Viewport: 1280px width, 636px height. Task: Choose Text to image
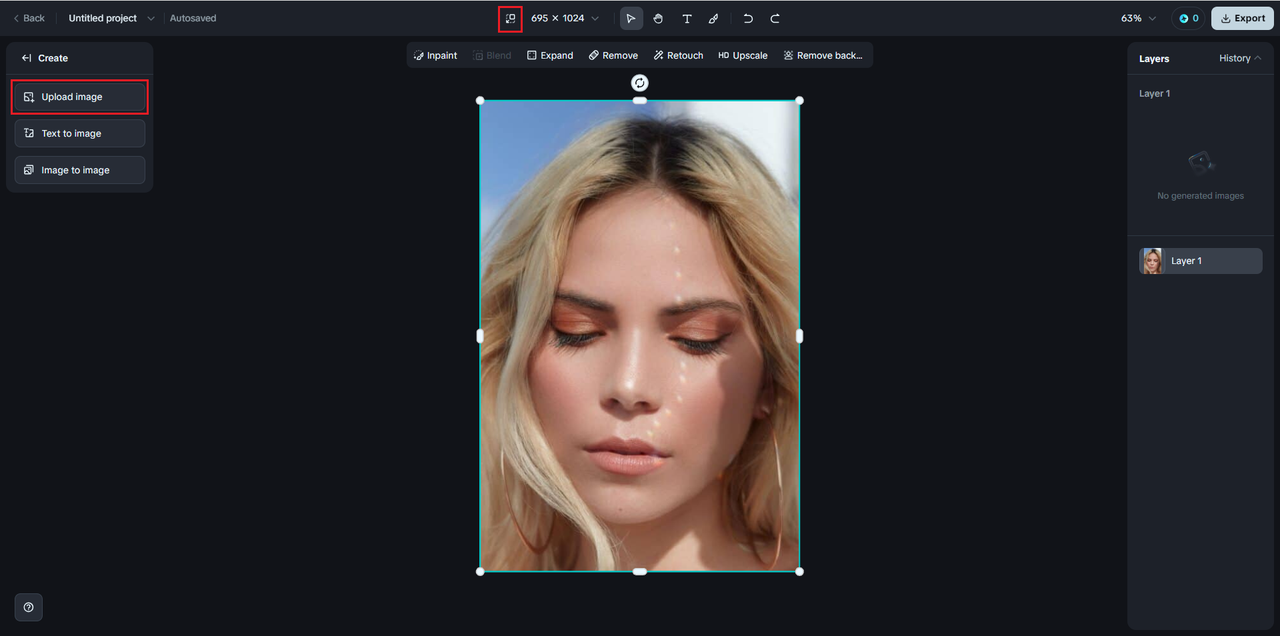coord(80,133)
